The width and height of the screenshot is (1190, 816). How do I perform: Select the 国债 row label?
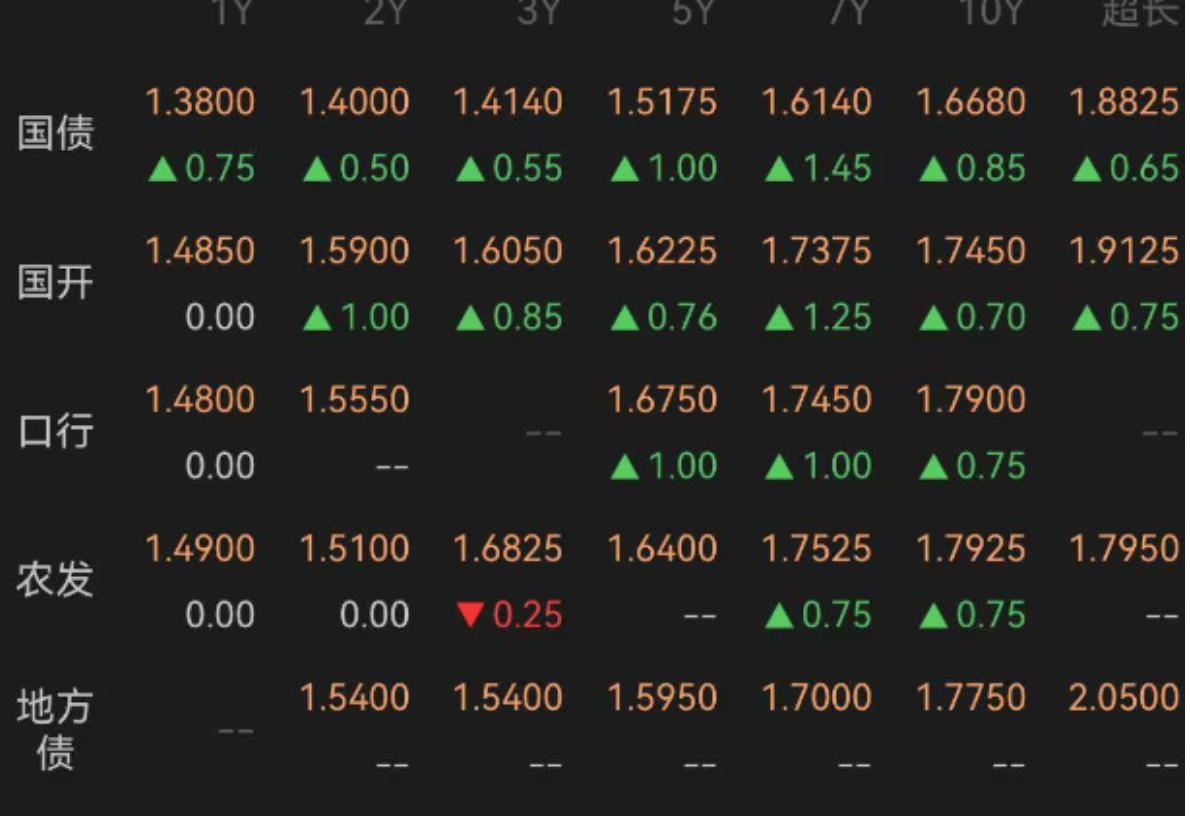[x=55, y=133]
